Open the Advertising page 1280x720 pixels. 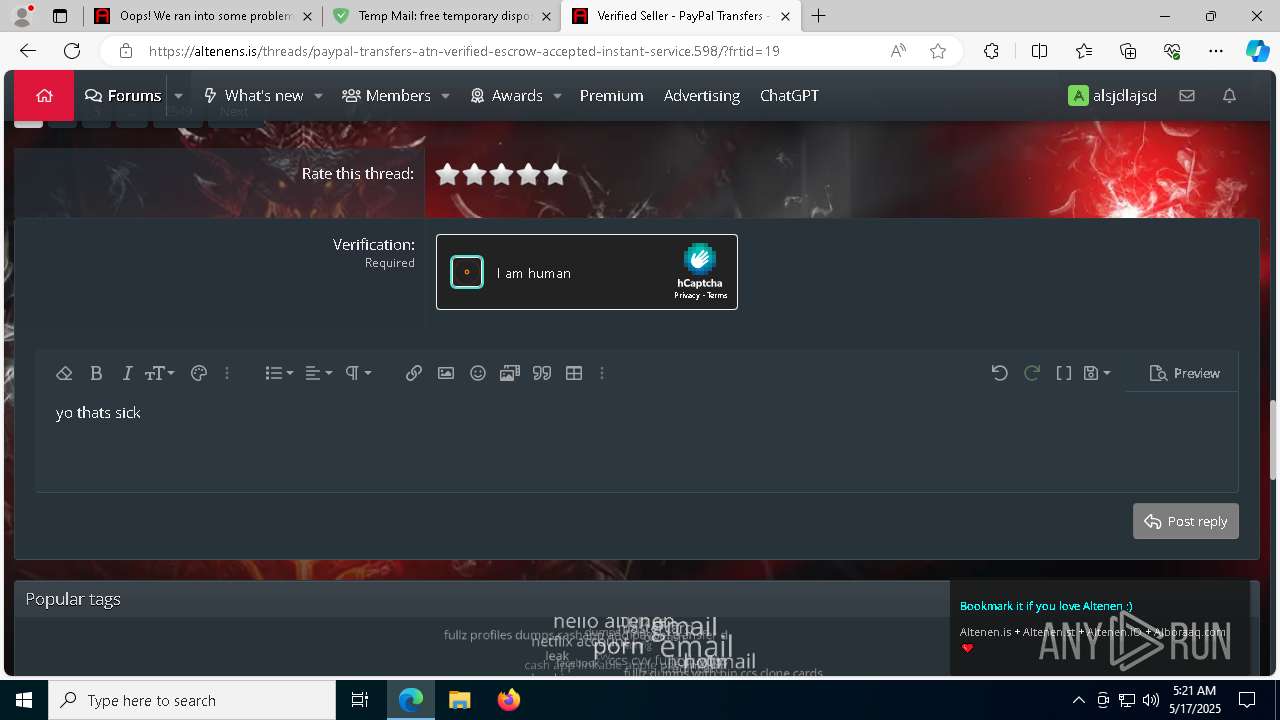pyautogui.click(x=702, y=95)
